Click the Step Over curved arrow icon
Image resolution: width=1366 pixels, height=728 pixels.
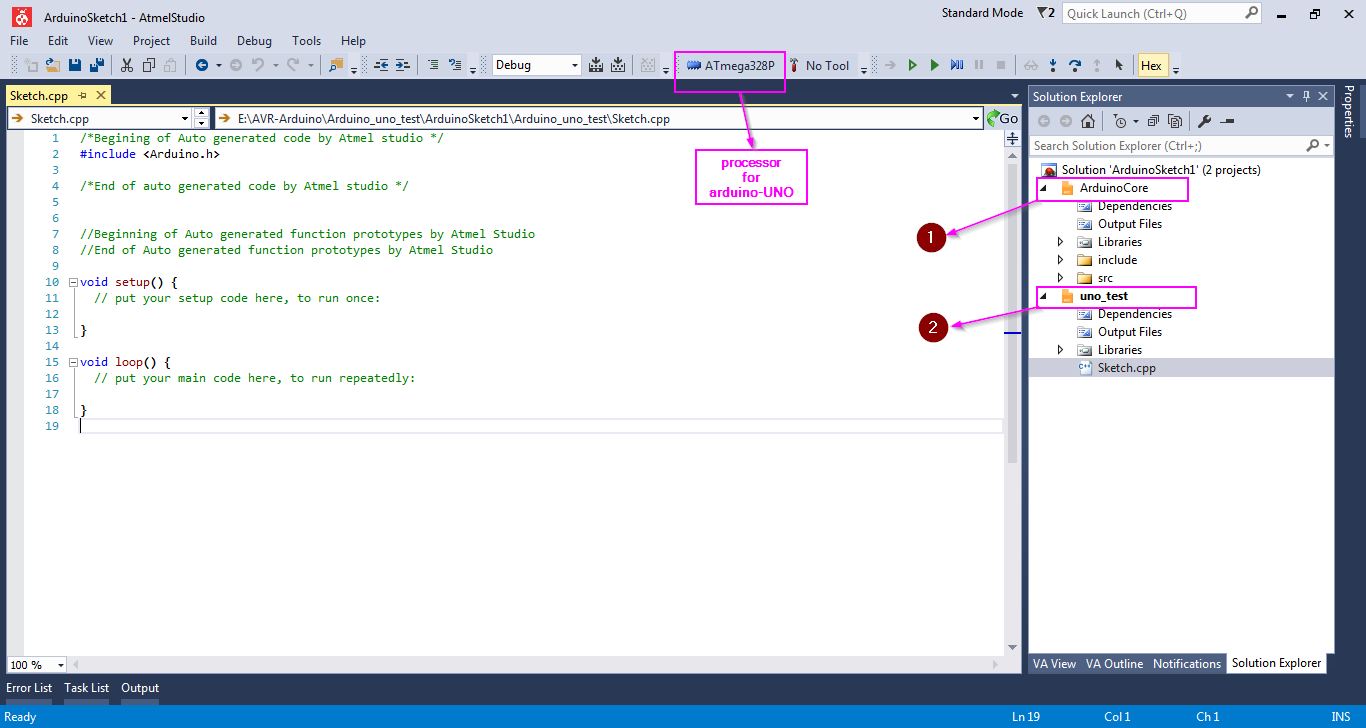(1075, 65)
